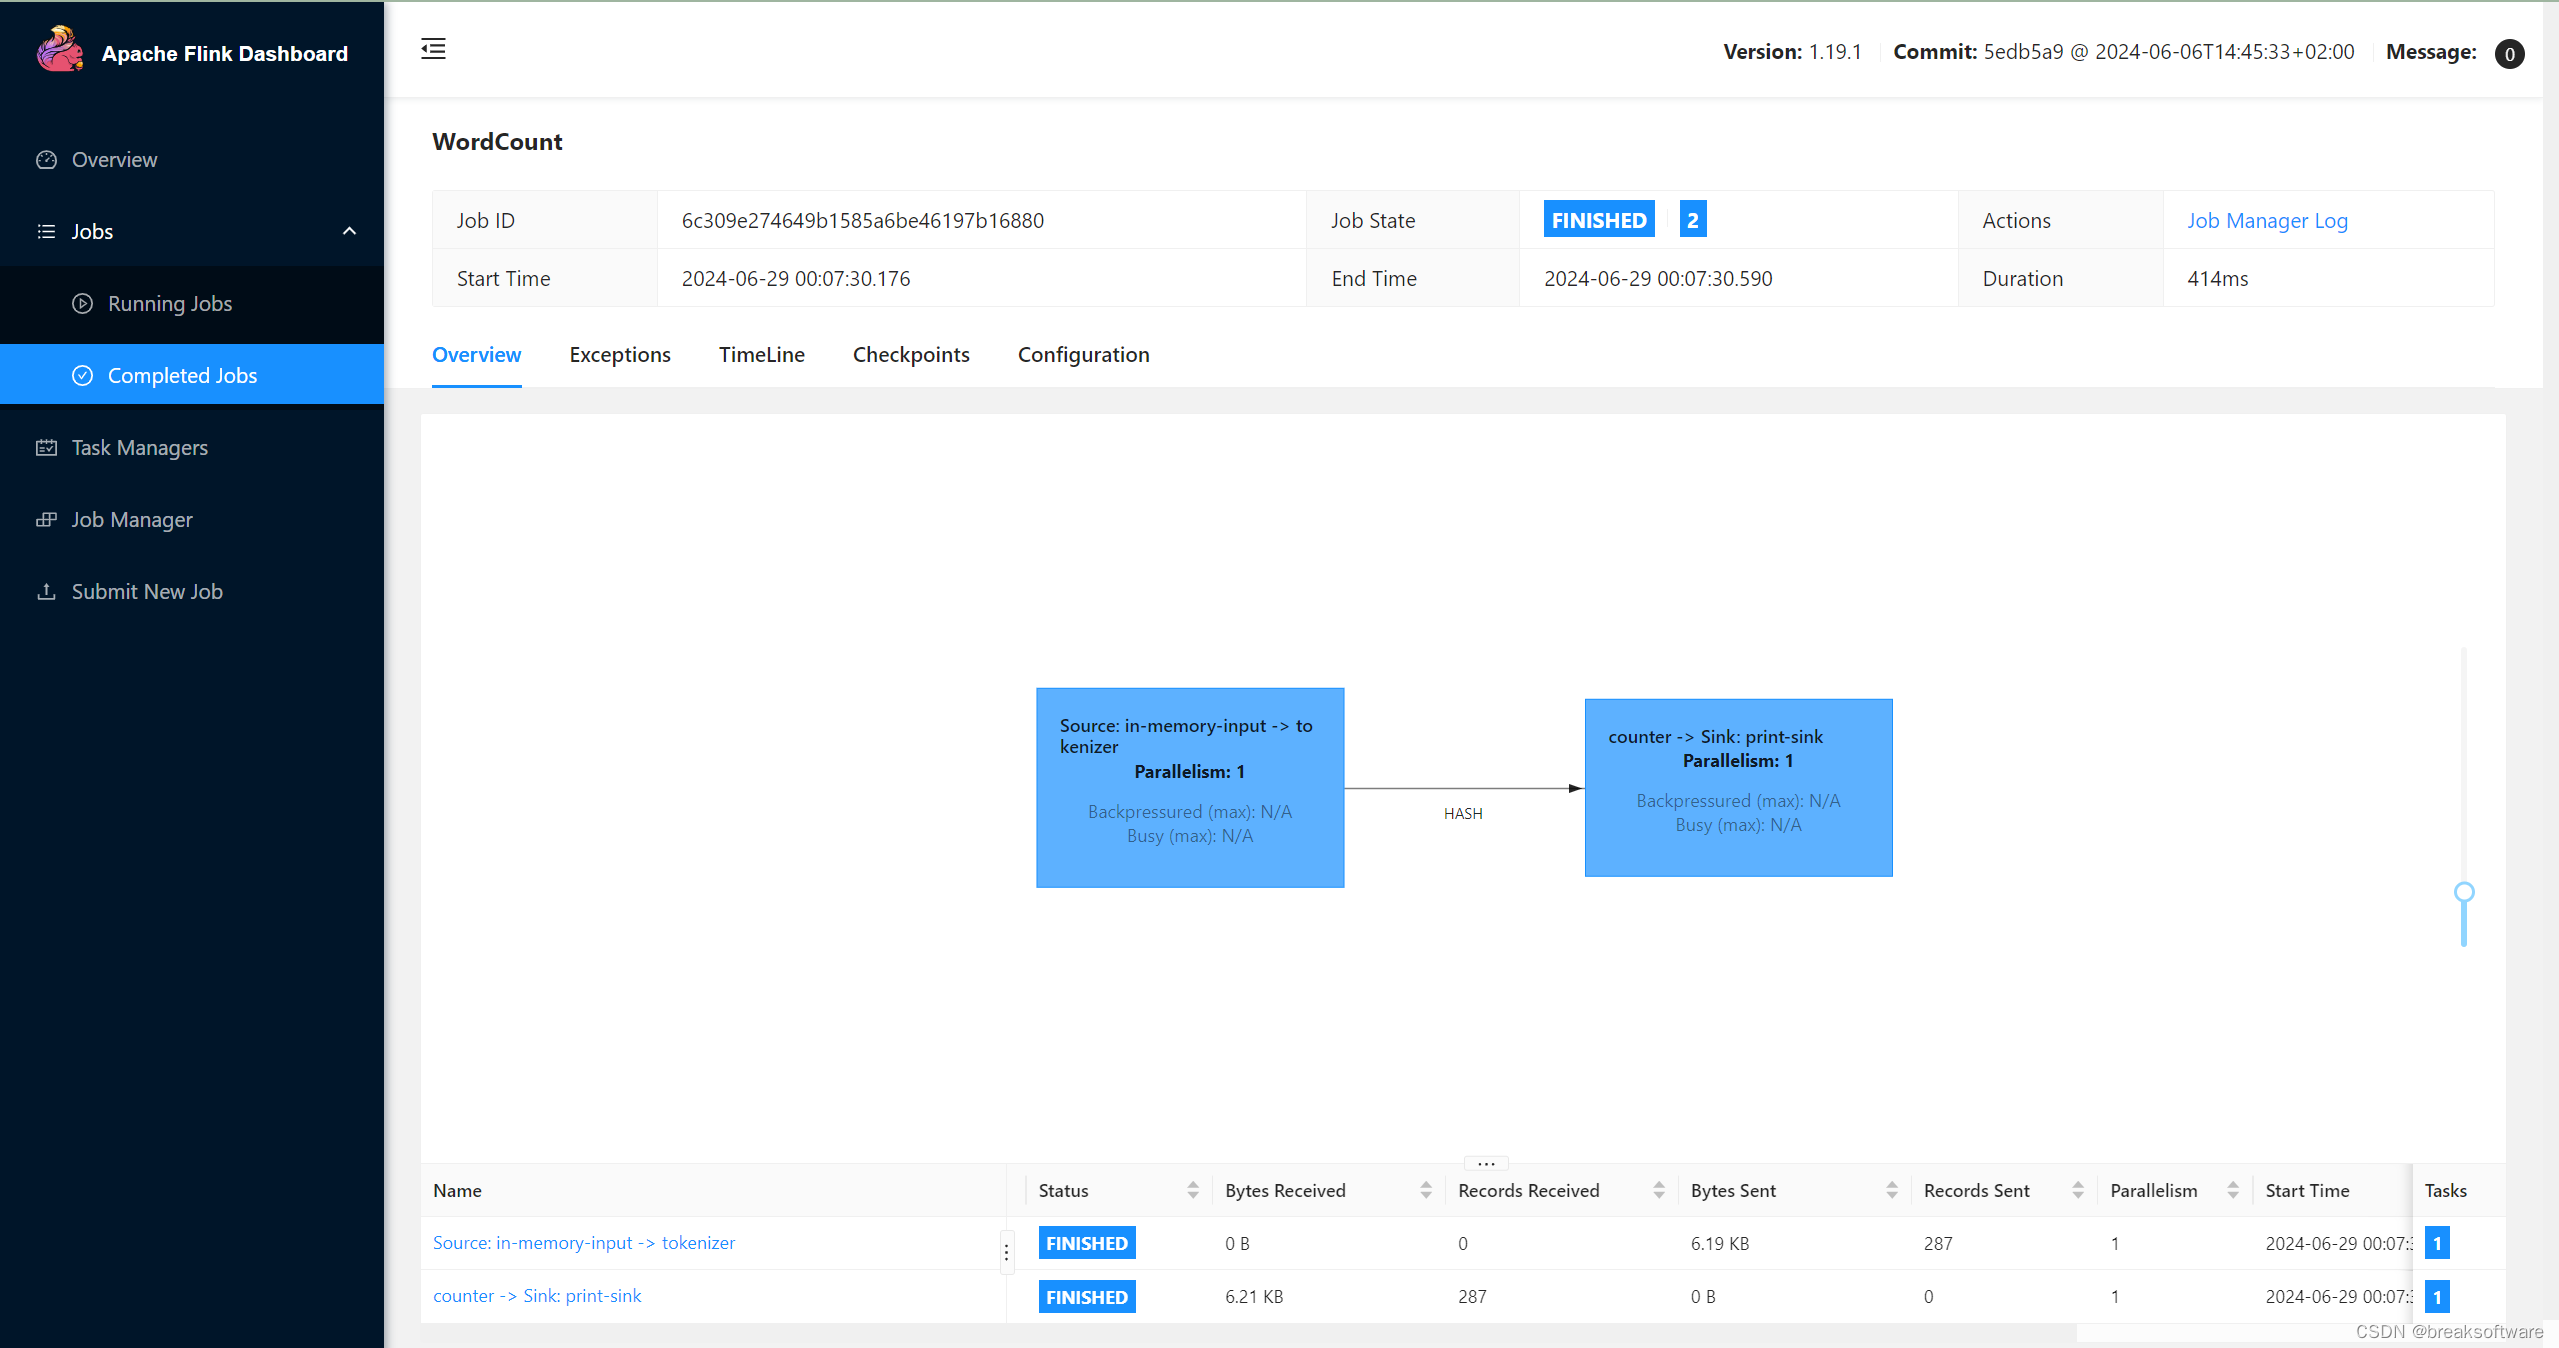Click the Job ID value 6c309e27...
Image resolution: width=2559 pixels, height=1348 pixels.
863,221
